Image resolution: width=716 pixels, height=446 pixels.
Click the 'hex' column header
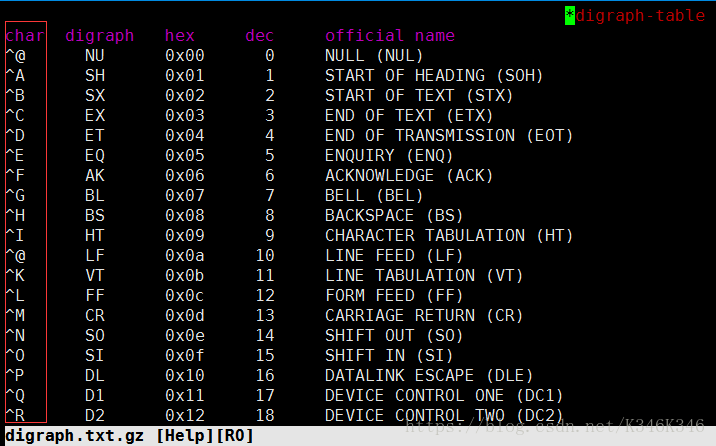(180, 36)
